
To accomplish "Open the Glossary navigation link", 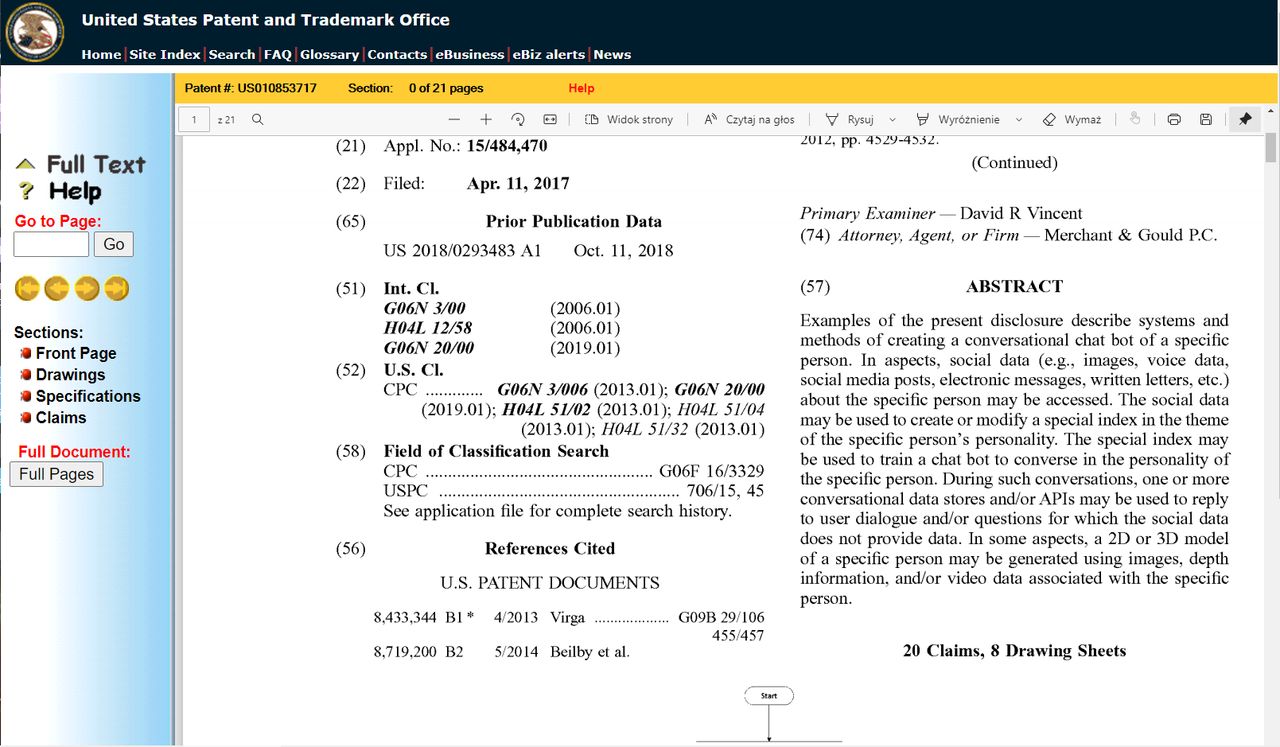I will pyautogui.click(x=329, y=55).
